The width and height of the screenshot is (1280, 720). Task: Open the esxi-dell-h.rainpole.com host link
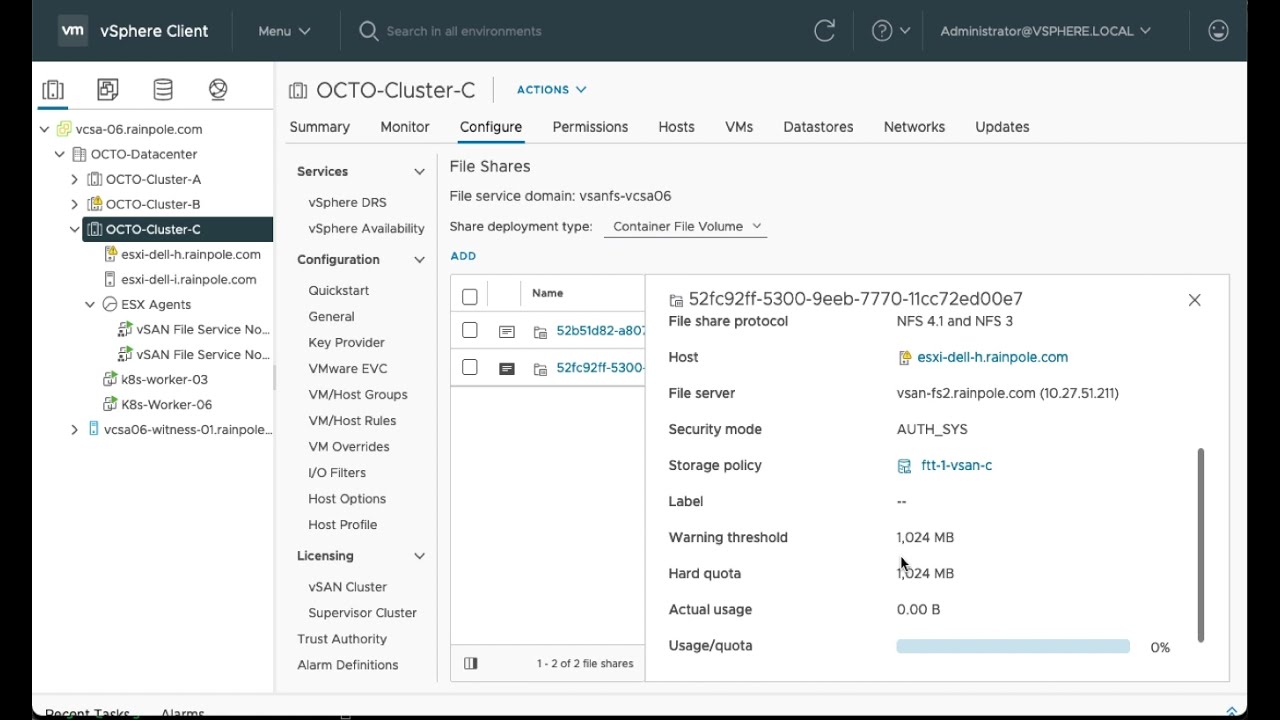[992, 357]
